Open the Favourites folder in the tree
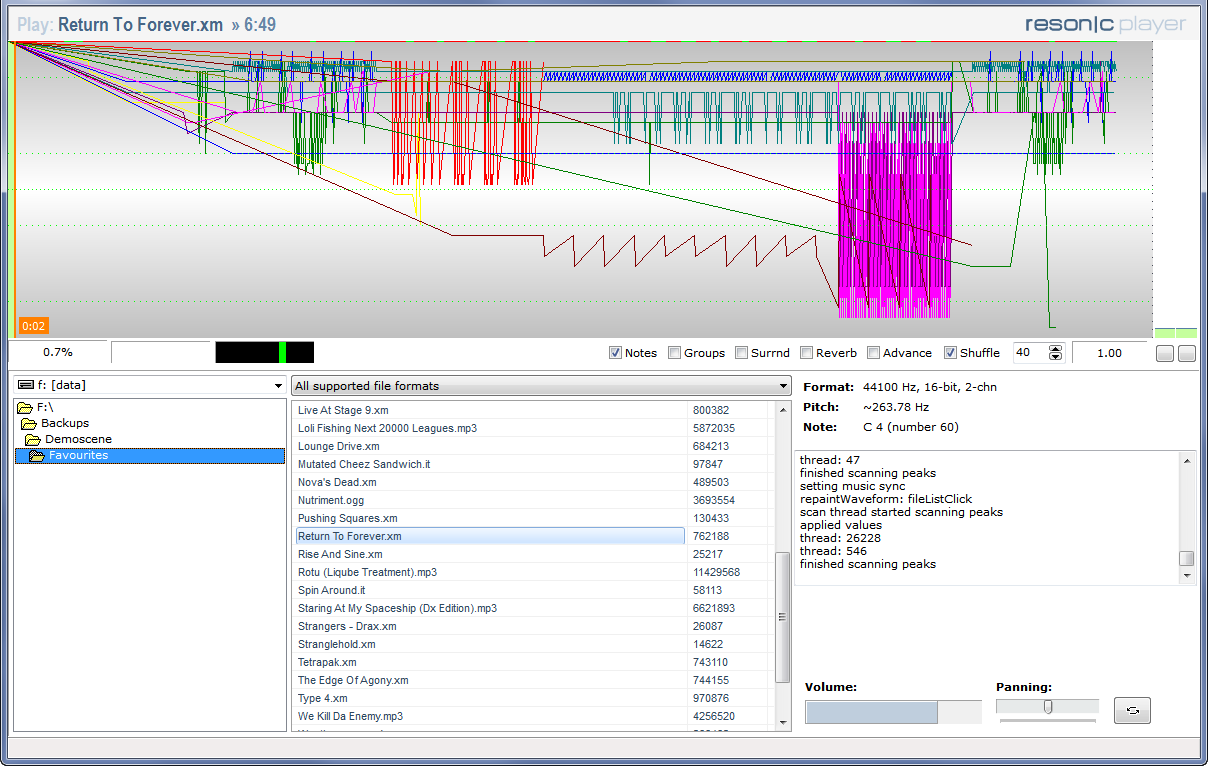Image resolution: width=1208 pixels, height=766 pixels. (x=78, y=456)
